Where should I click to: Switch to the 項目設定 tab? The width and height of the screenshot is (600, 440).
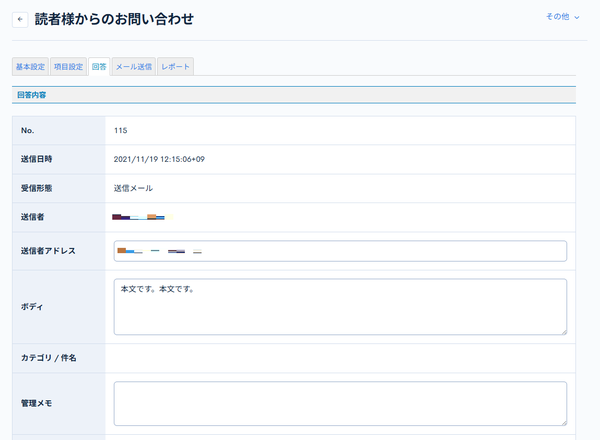pos(68,67)
